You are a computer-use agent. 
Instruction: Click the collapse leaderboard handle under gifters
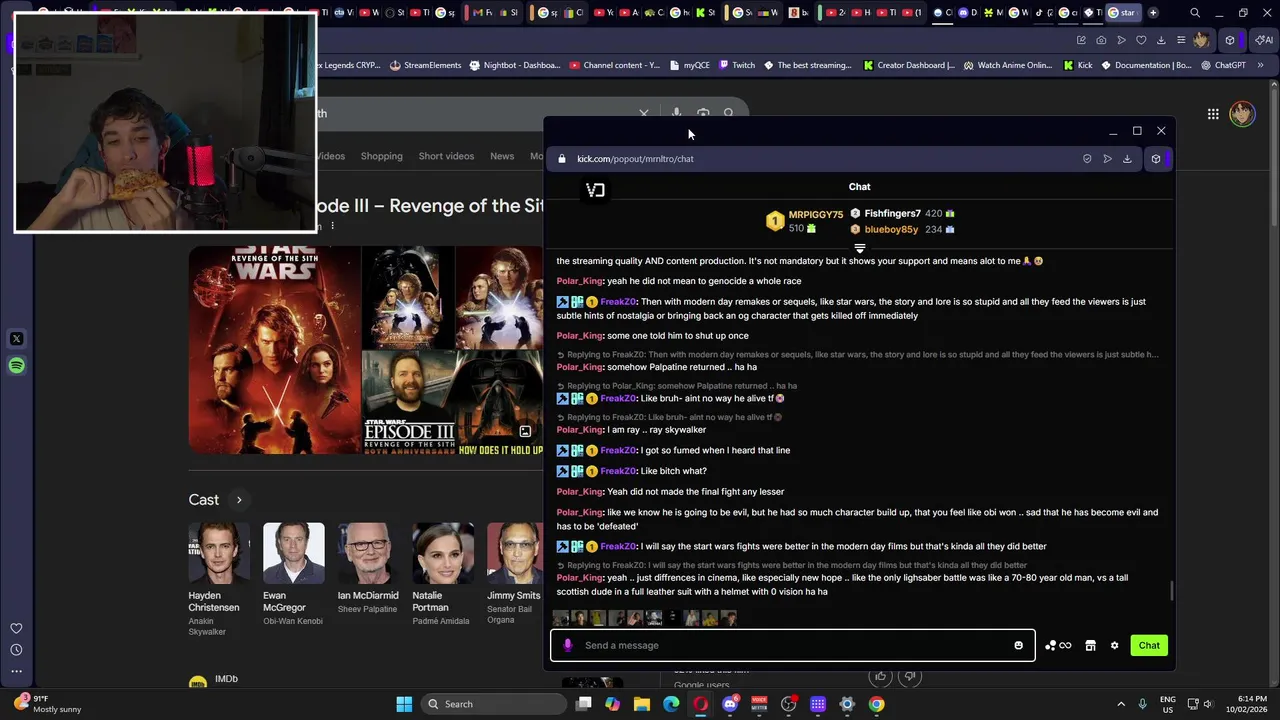(x=859, y=248)
